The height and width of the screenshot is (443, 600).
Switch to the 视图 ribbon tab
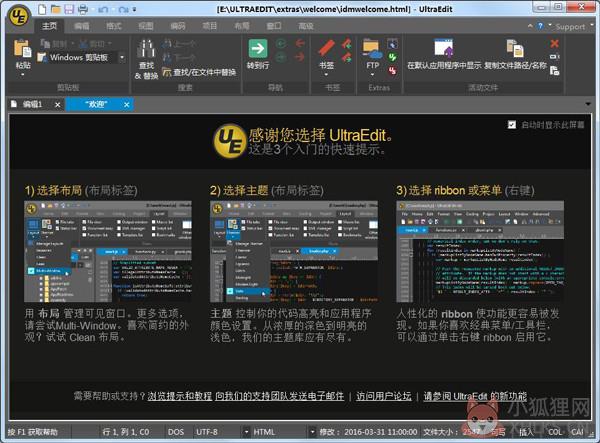[145, 26]
